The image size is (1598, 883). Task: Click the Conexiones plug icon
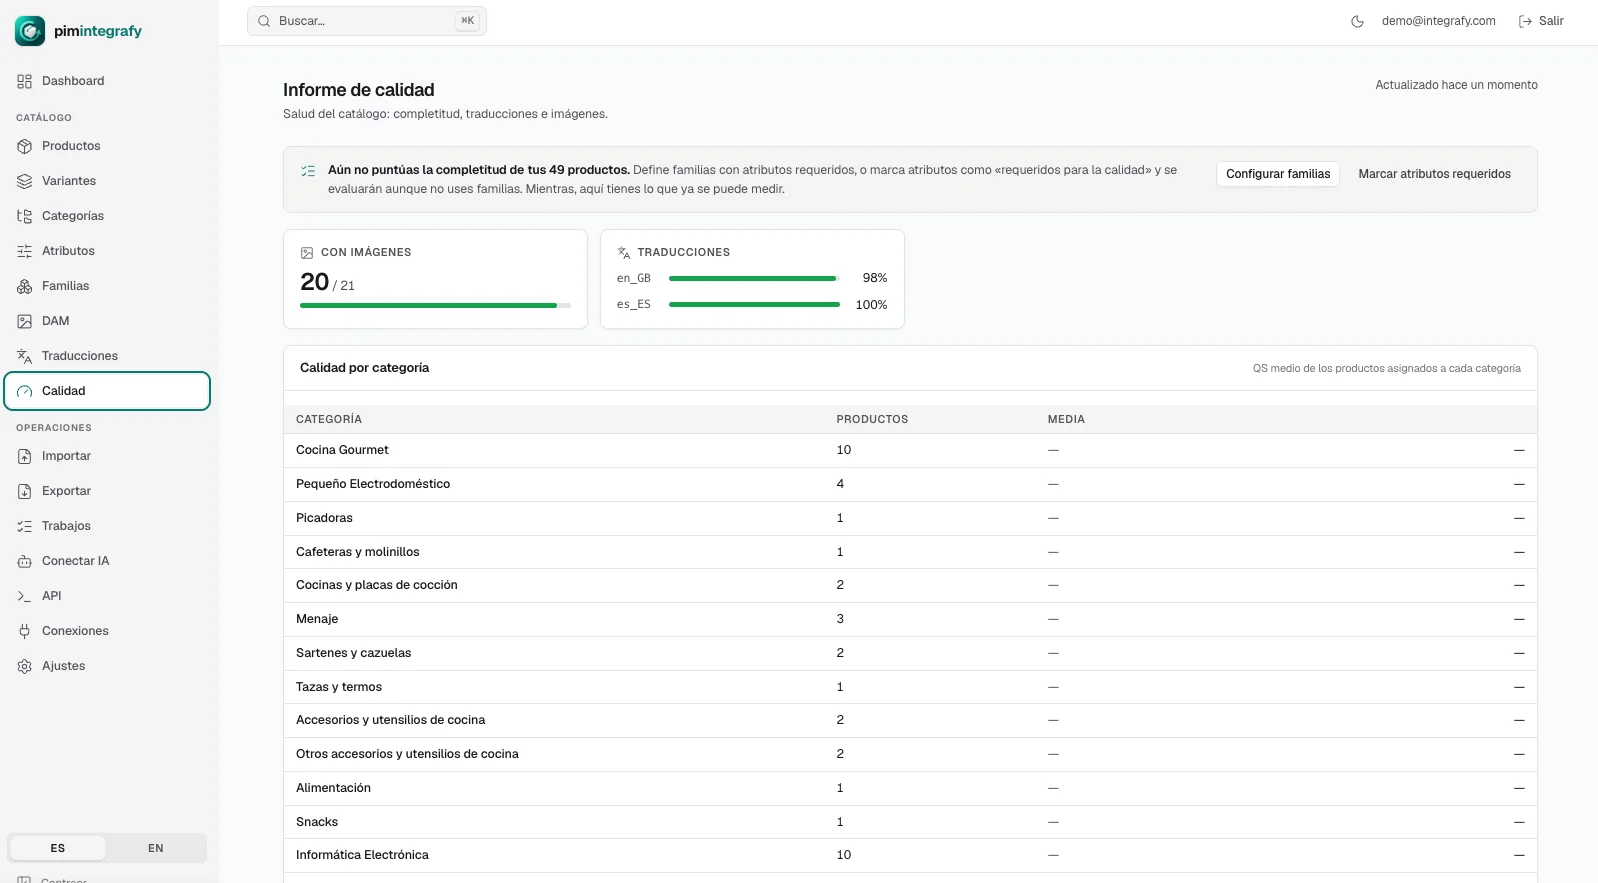tap(25, 631)
